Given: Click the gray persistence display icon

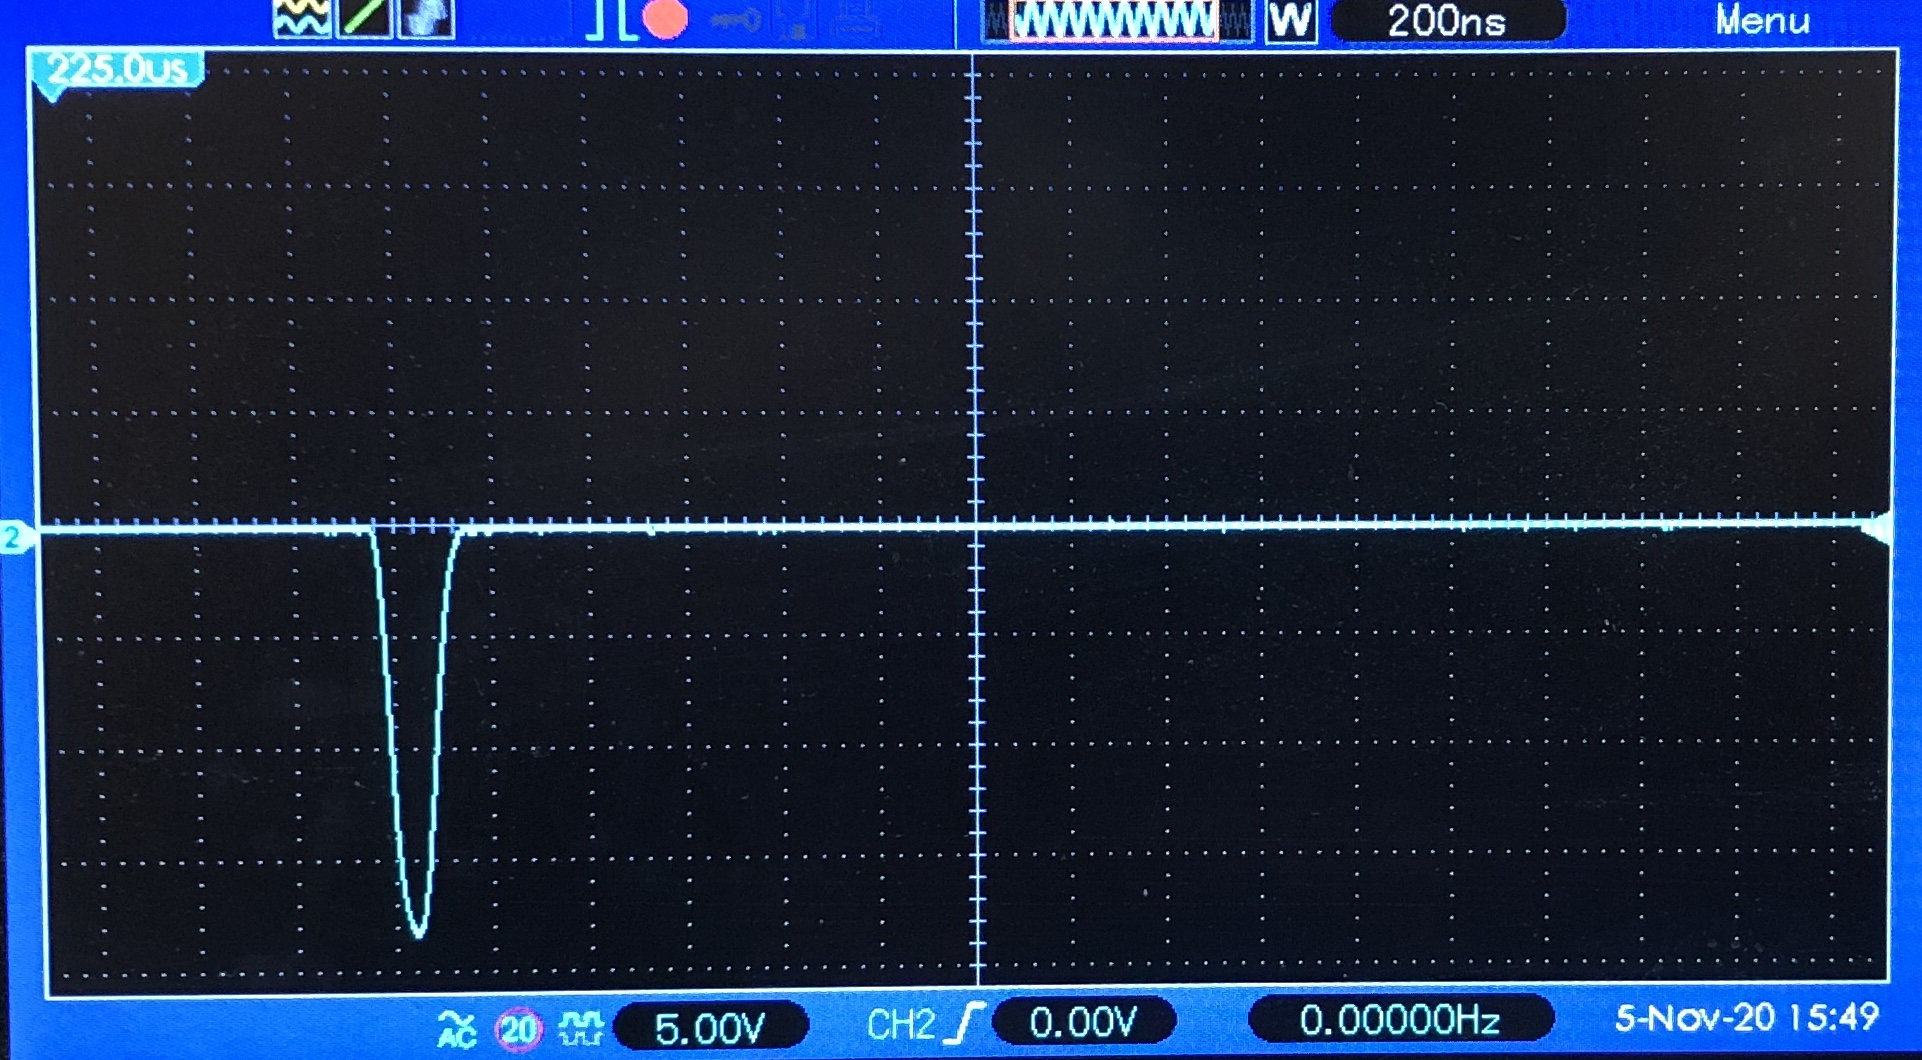Looking at the screenshot, I should coord(425,18).
